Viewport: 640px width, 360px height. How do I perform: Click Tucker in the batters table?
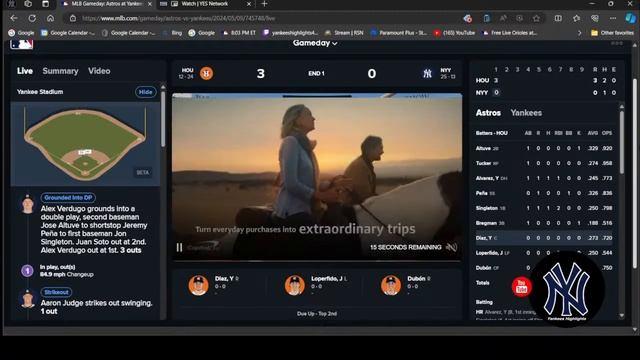(x=484, y=163)
